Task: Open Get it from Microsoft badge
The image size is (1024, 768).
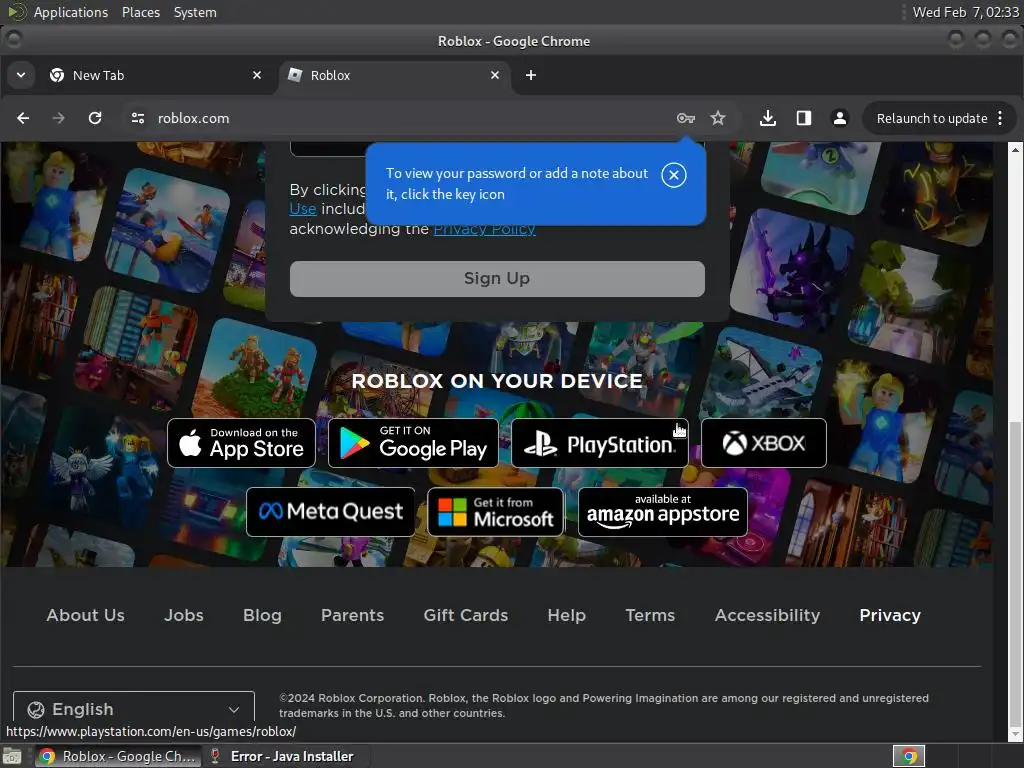Action: (x=496, y=512)
